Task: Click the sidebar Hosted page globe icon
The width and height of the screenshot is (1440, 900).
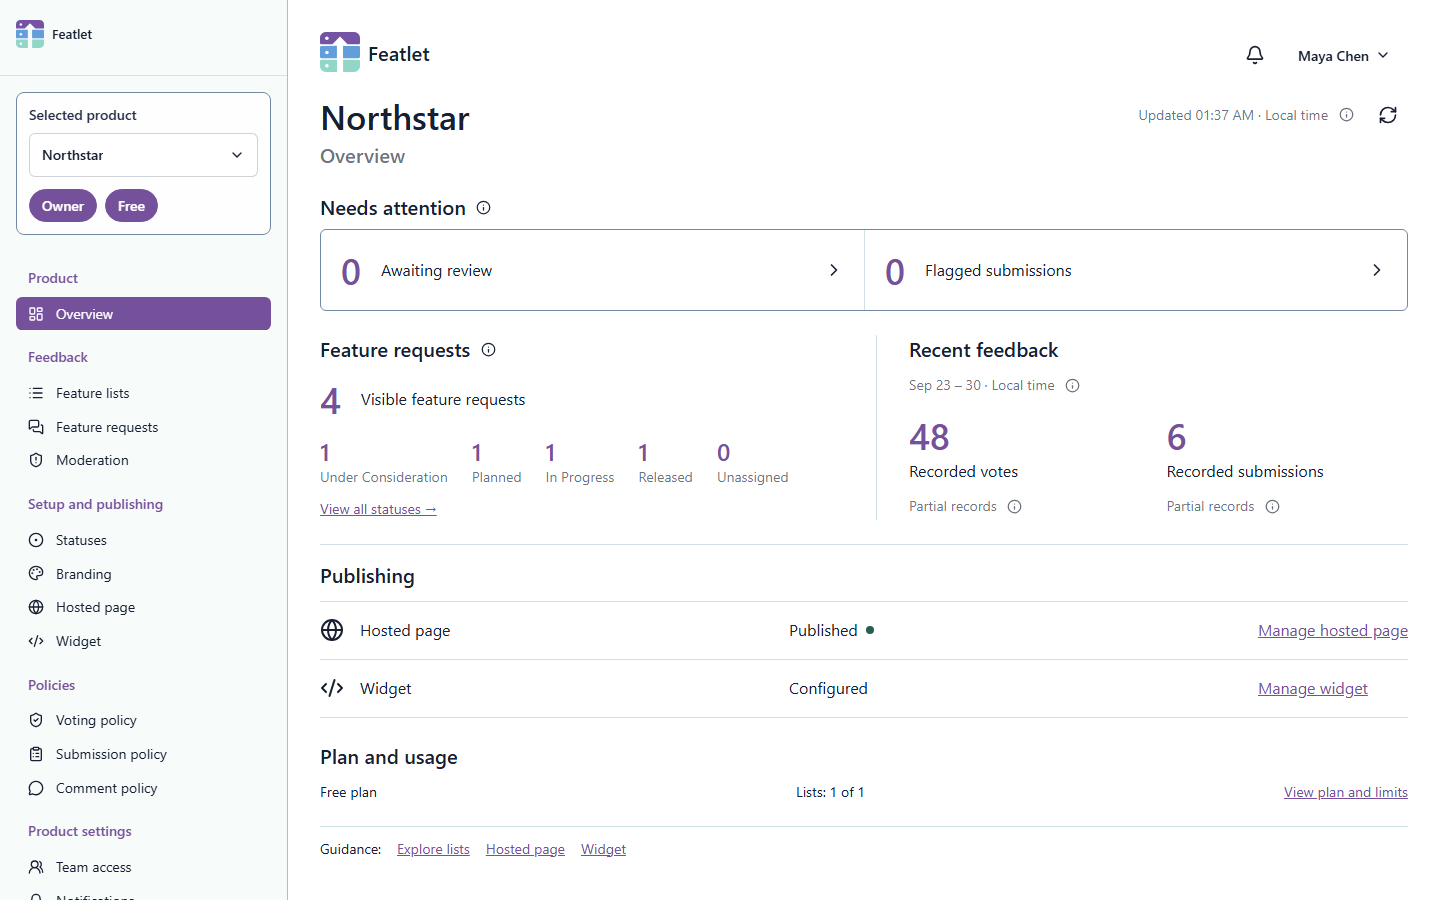Action: (x=36, y=607)
